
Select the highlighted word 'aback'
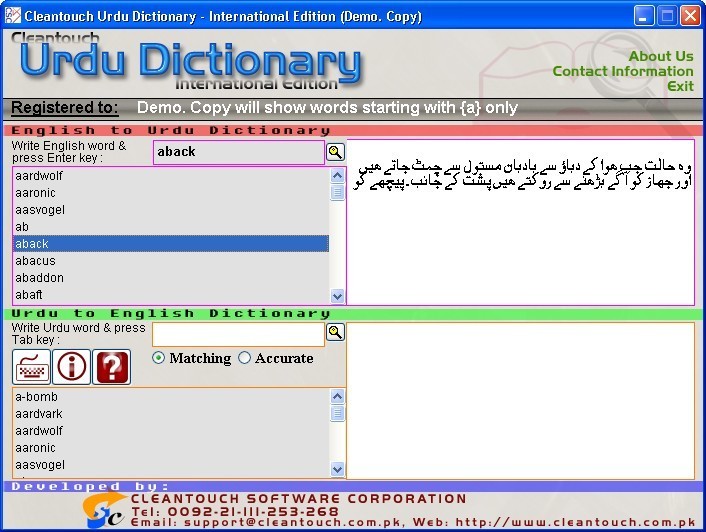click(171, 243)
